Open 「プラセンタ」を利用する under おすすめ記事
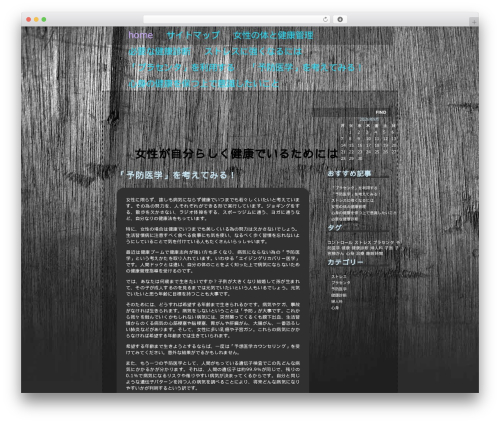500x423 pixels. pyautogui.click(x=355, y=188)
